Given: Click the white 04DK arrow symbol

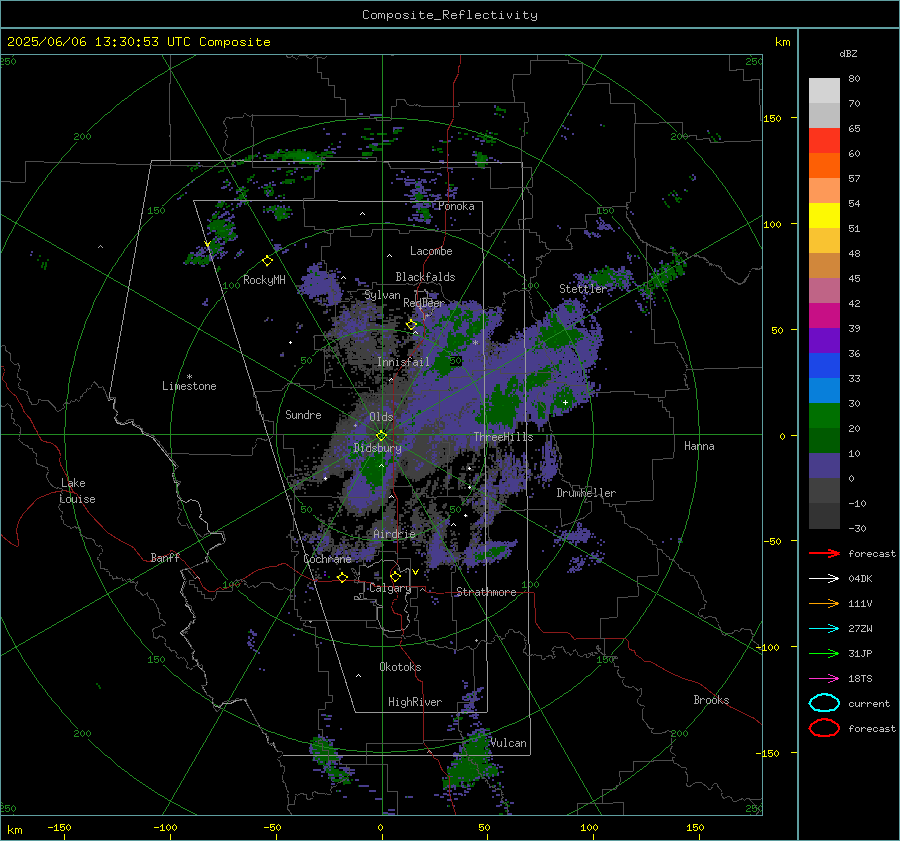Looking at the screenshot, I should click(824, 579).
